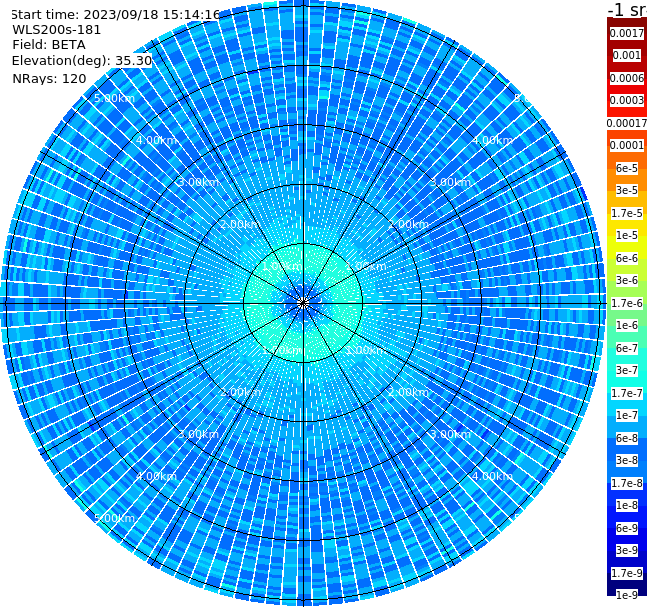Viewport: 647px width, 607px height.
Task: Select the upper-right 2.00km range ring label
Action: click(408, 224)
